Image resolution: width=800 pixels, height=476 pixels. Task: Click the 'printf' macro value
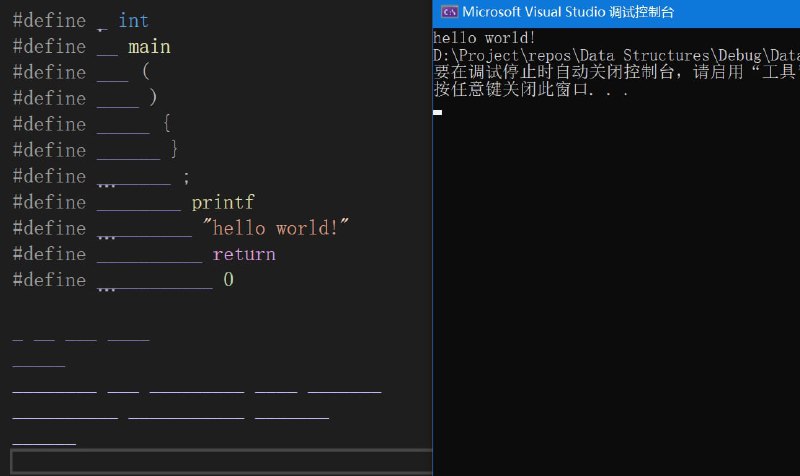click(x=223, y=203)
